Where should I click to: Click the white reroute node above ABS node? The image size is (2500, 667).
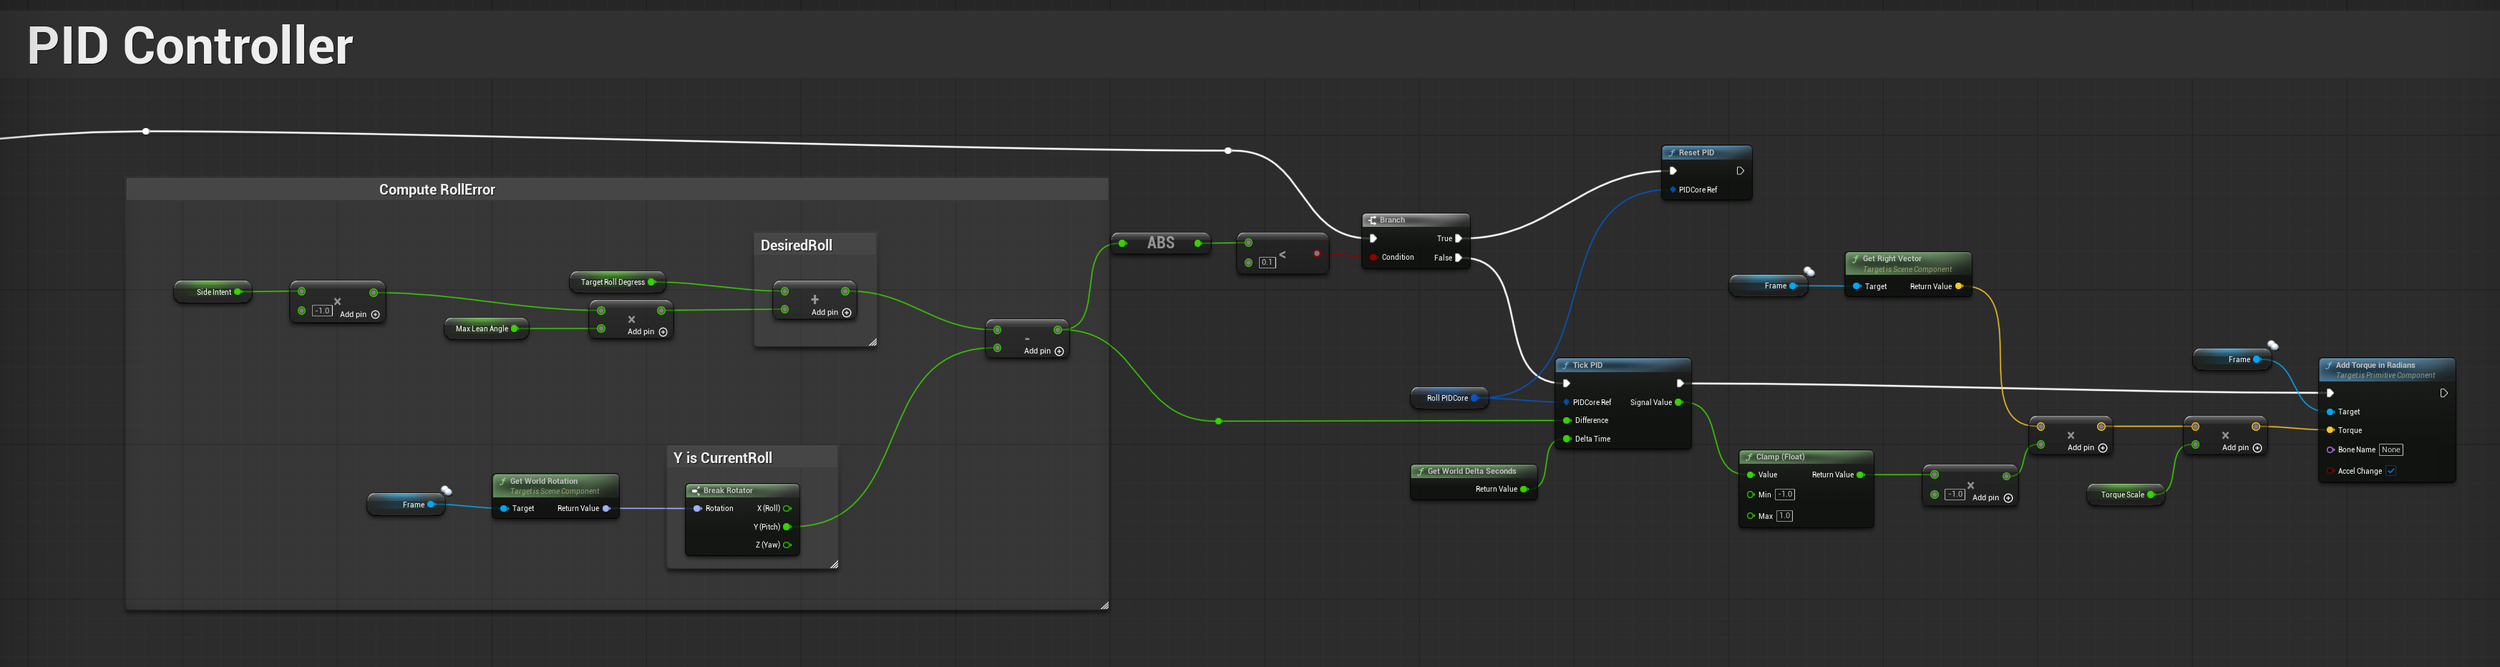coord(1228,151)
